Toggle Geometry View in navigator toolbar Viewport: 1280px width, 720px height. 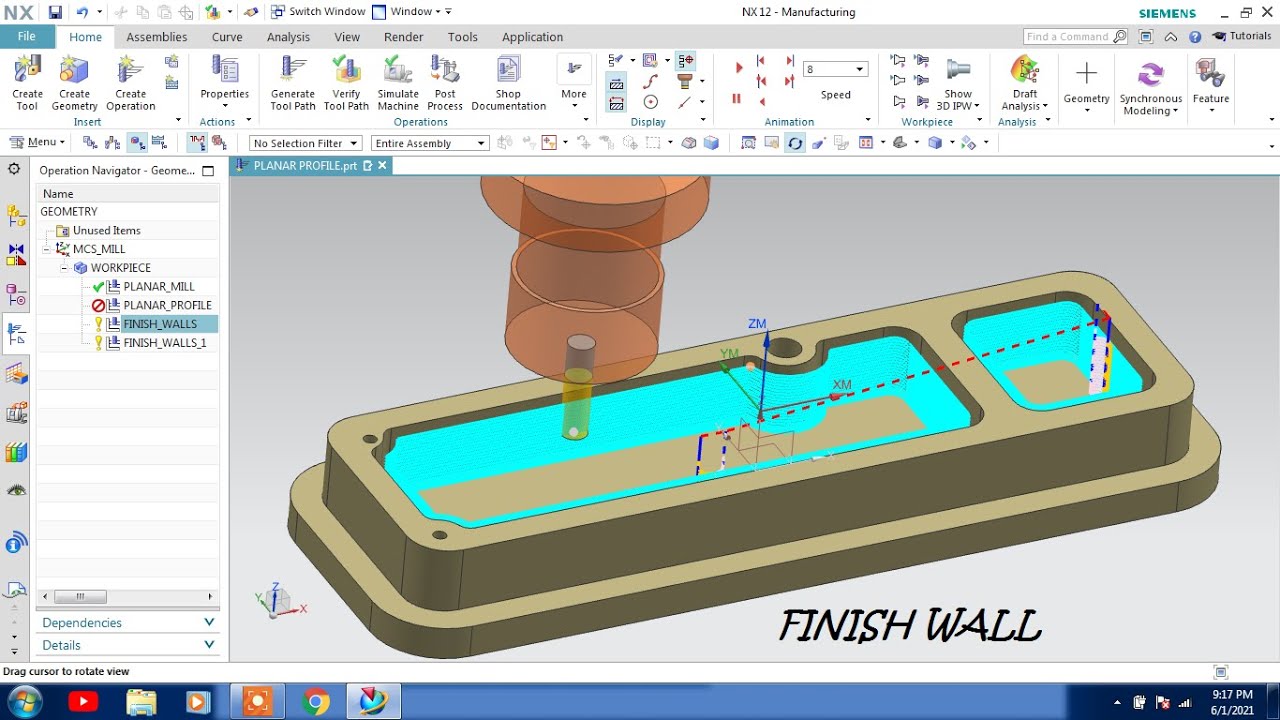coord(136,143)
